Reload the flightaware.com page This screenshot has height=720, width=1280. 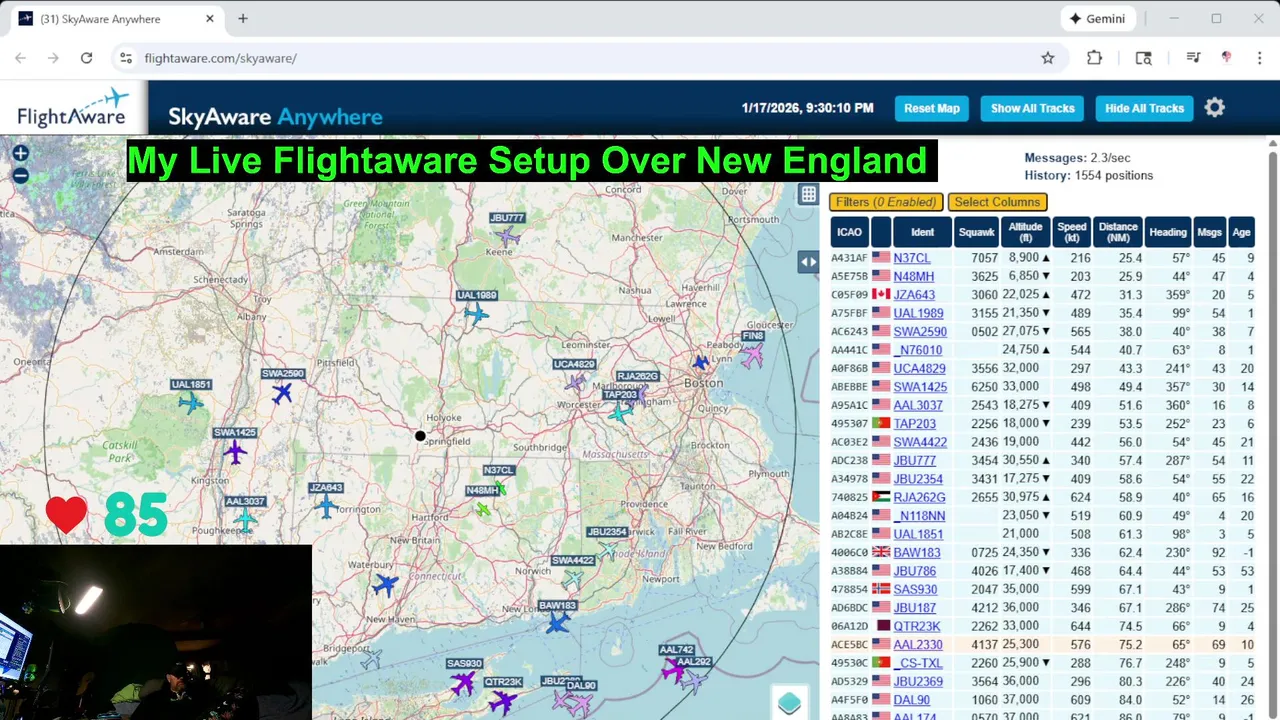point(86,58)
